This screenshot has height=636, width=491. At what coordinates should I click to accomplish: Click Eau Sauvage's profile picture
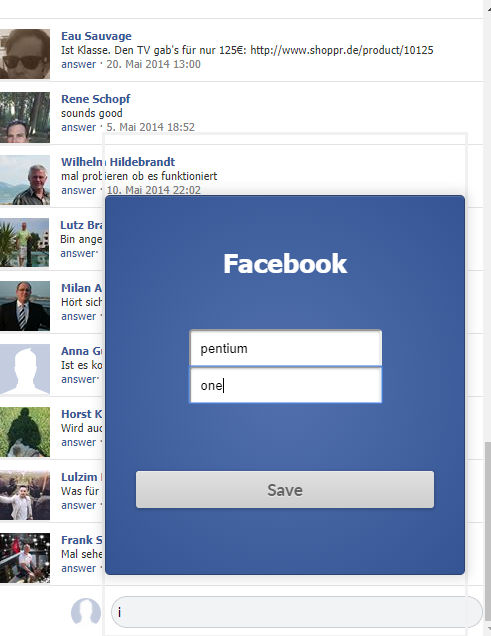click(25, 54)
